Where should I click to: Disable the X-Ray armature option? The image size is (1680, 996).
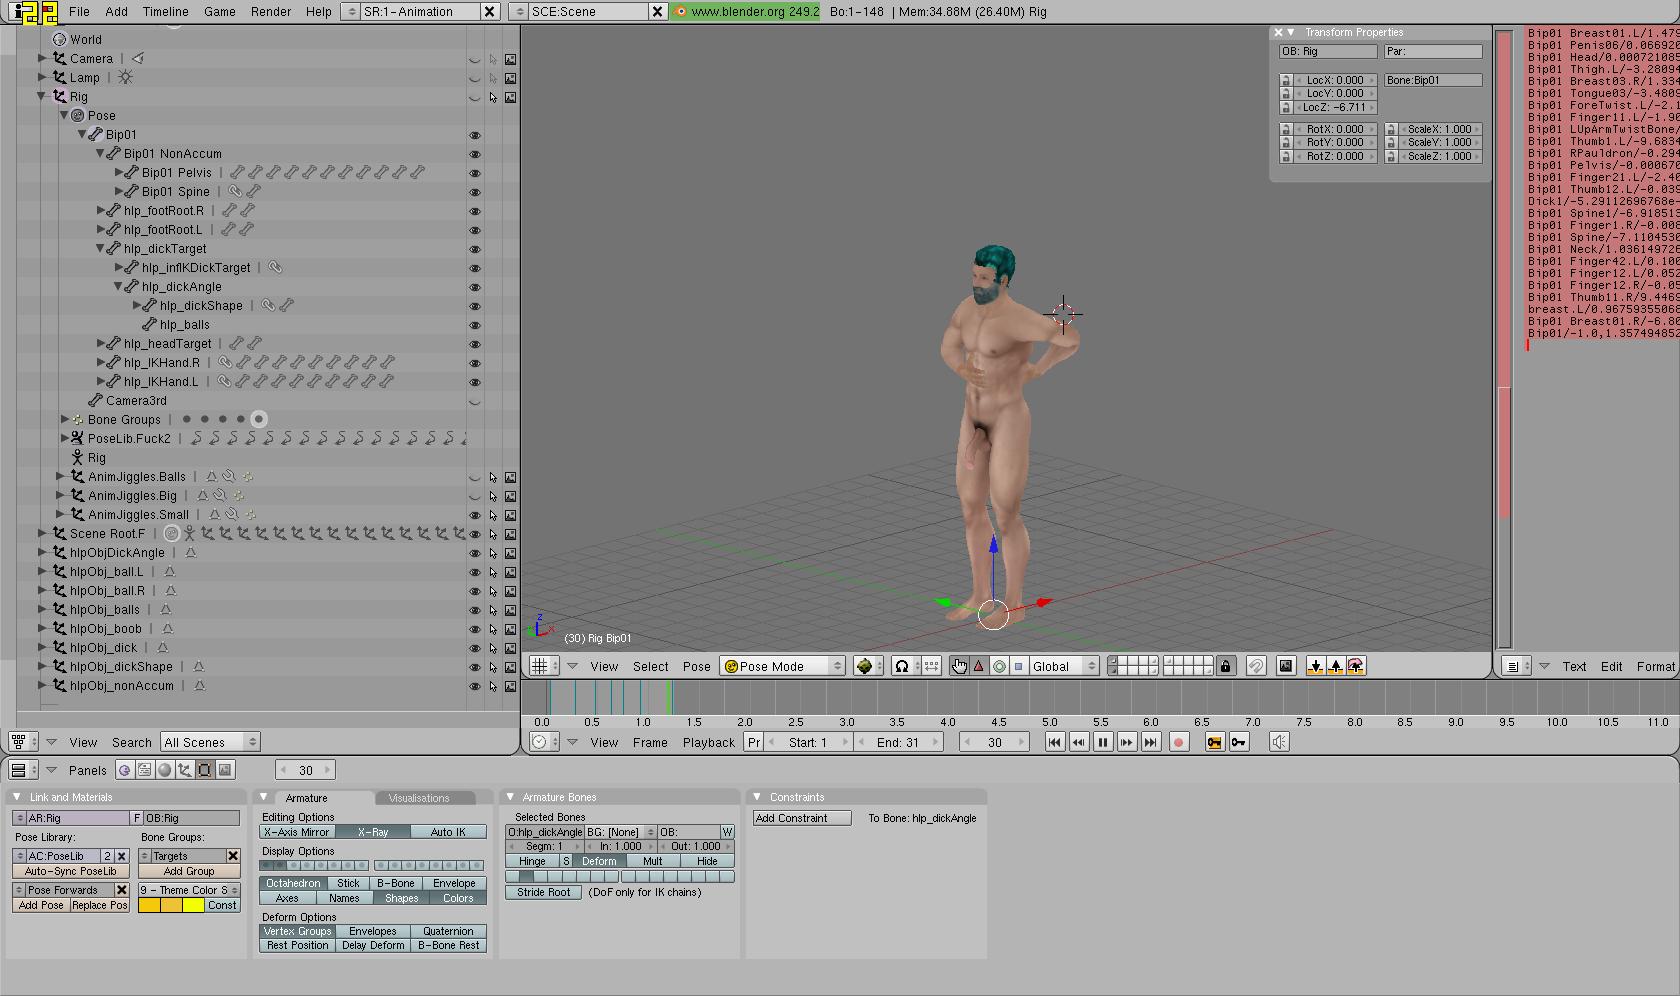(x=372, y=832)
